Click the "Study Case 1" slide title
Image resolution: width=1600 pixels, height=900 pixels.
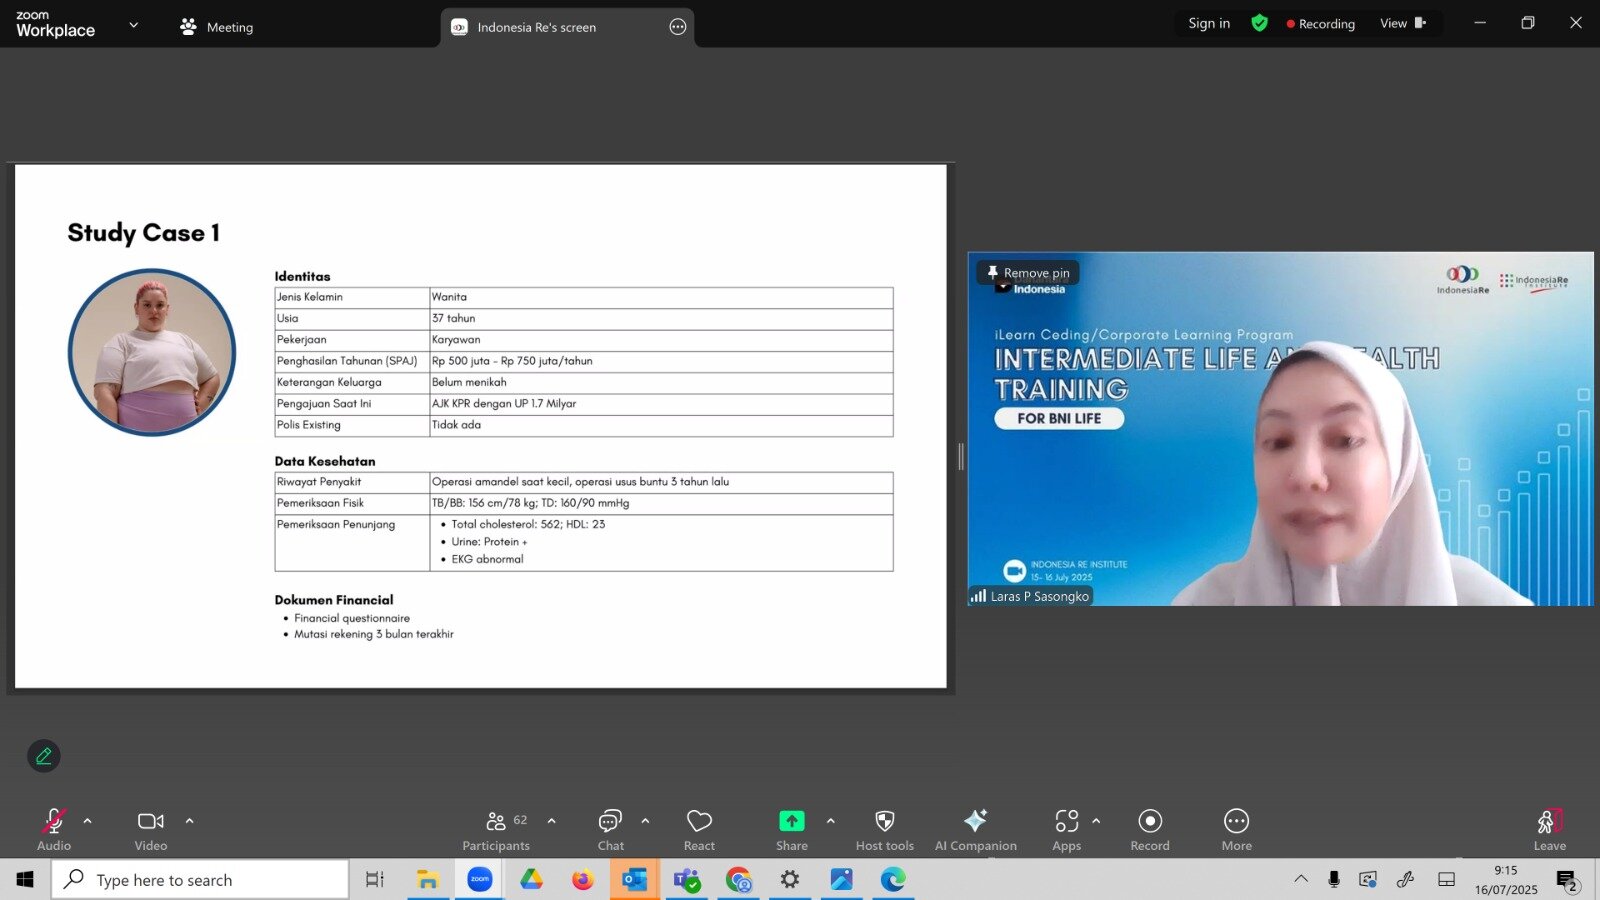(144, 233)
